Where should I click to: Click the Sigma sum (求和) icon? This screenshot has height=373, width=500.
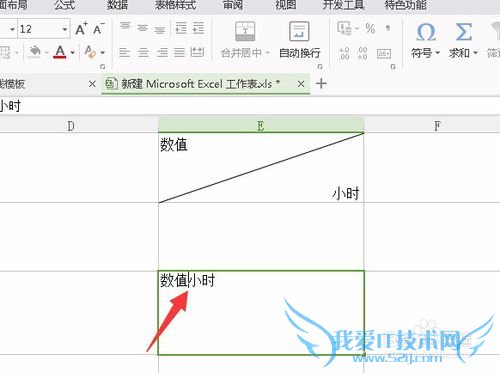tap(464, 32)
